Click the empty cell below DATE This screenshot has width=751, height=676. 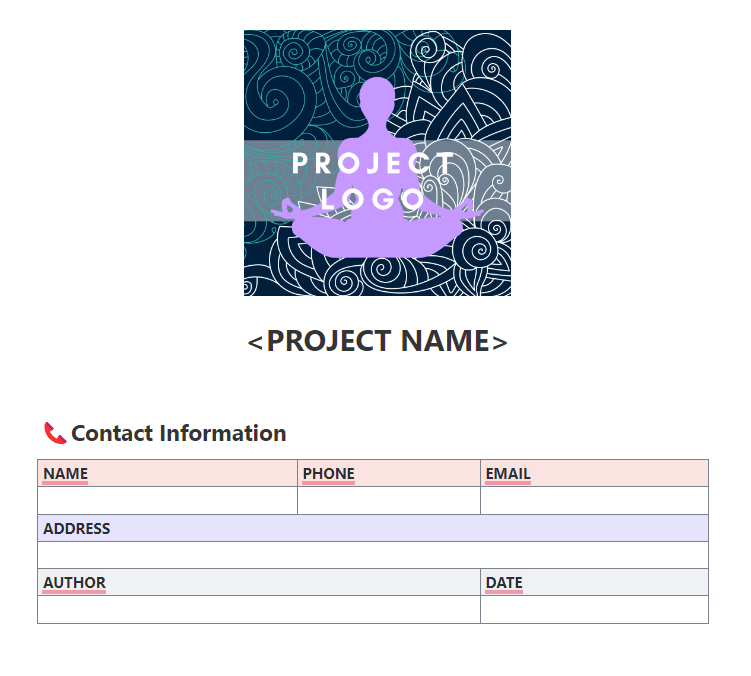(594, 609)
